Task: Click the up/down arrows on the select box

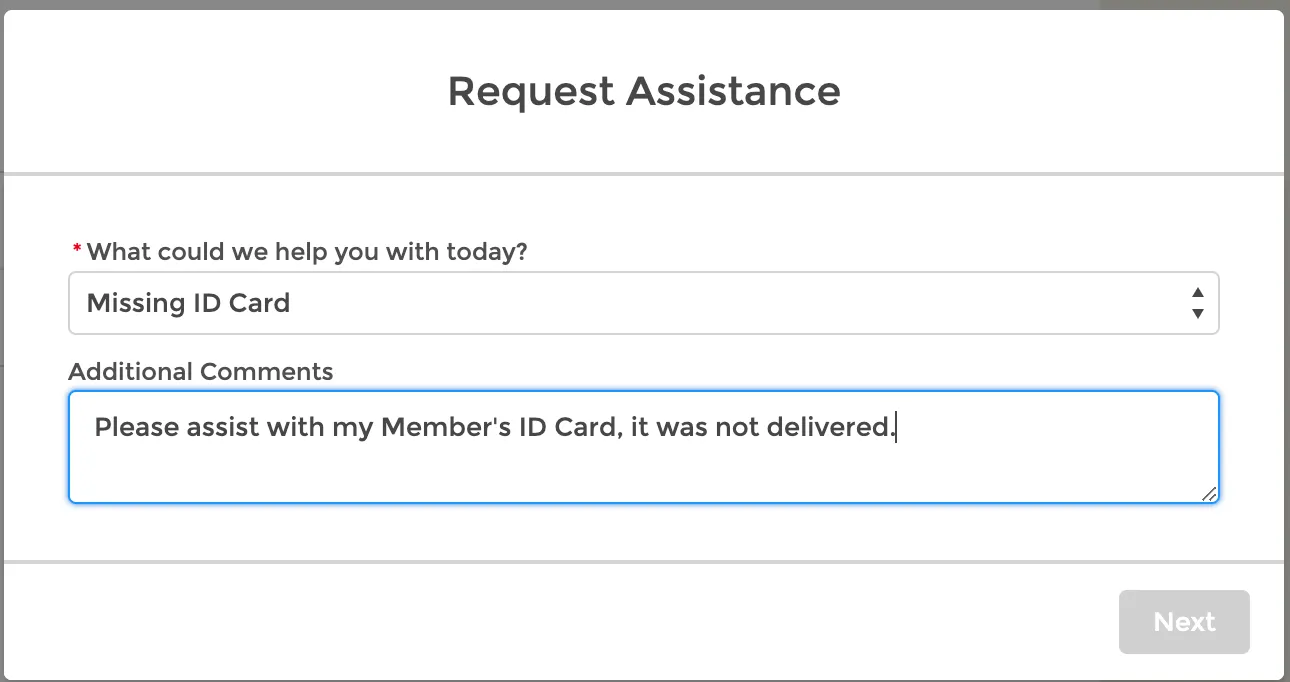Action: pos(1197,303)
